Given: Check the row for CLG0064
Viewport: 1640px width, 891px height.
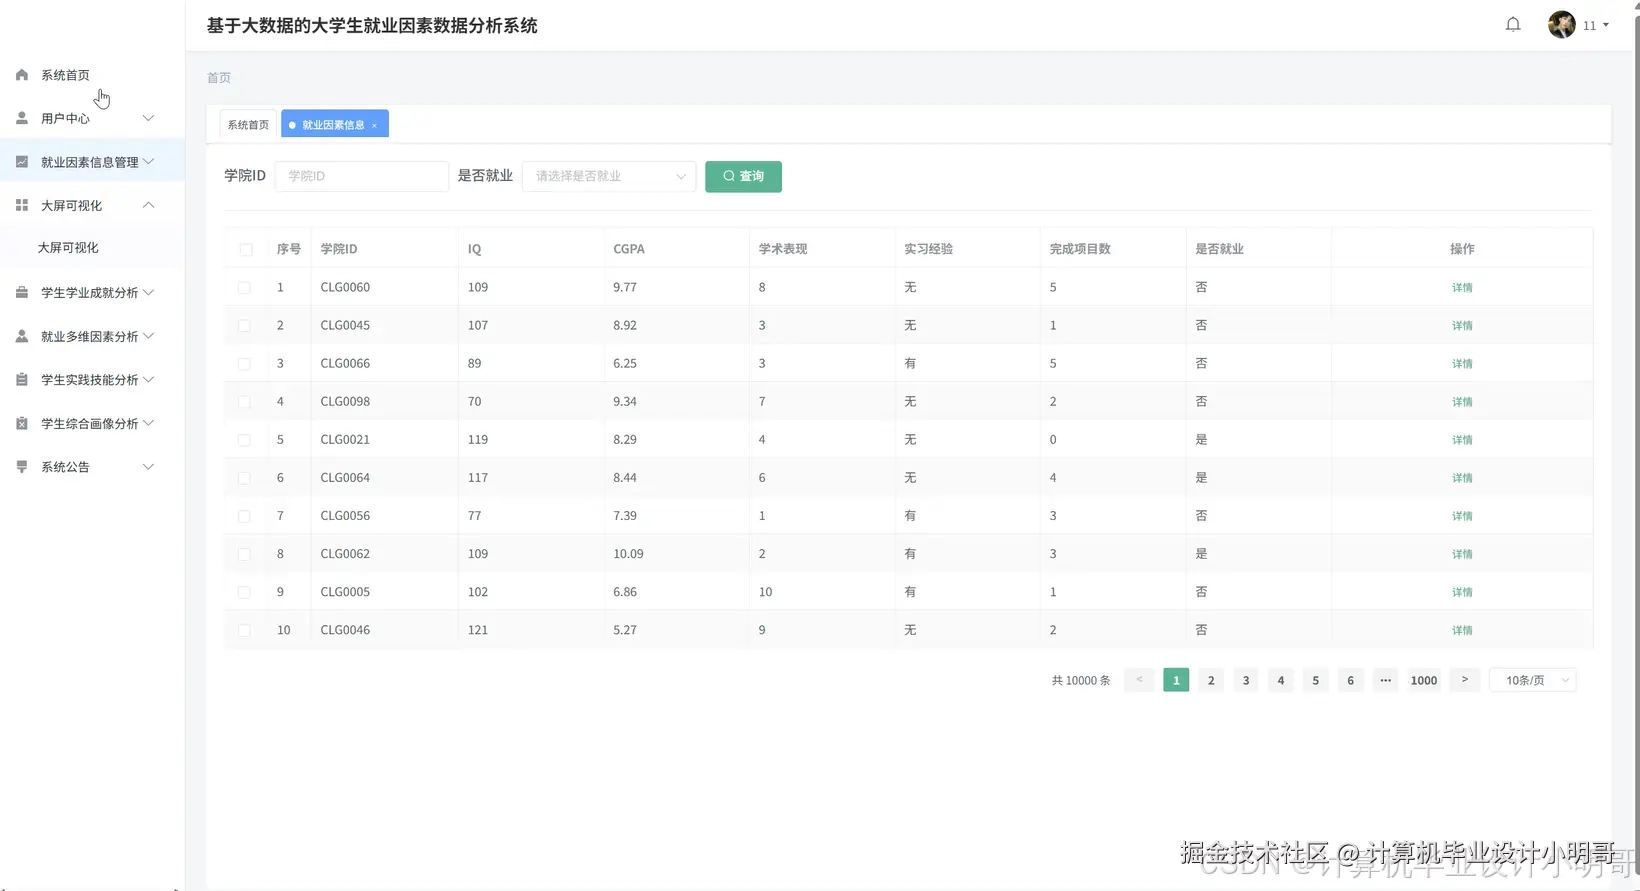Looking at the screenshot, I should click(x=244, y=477).
